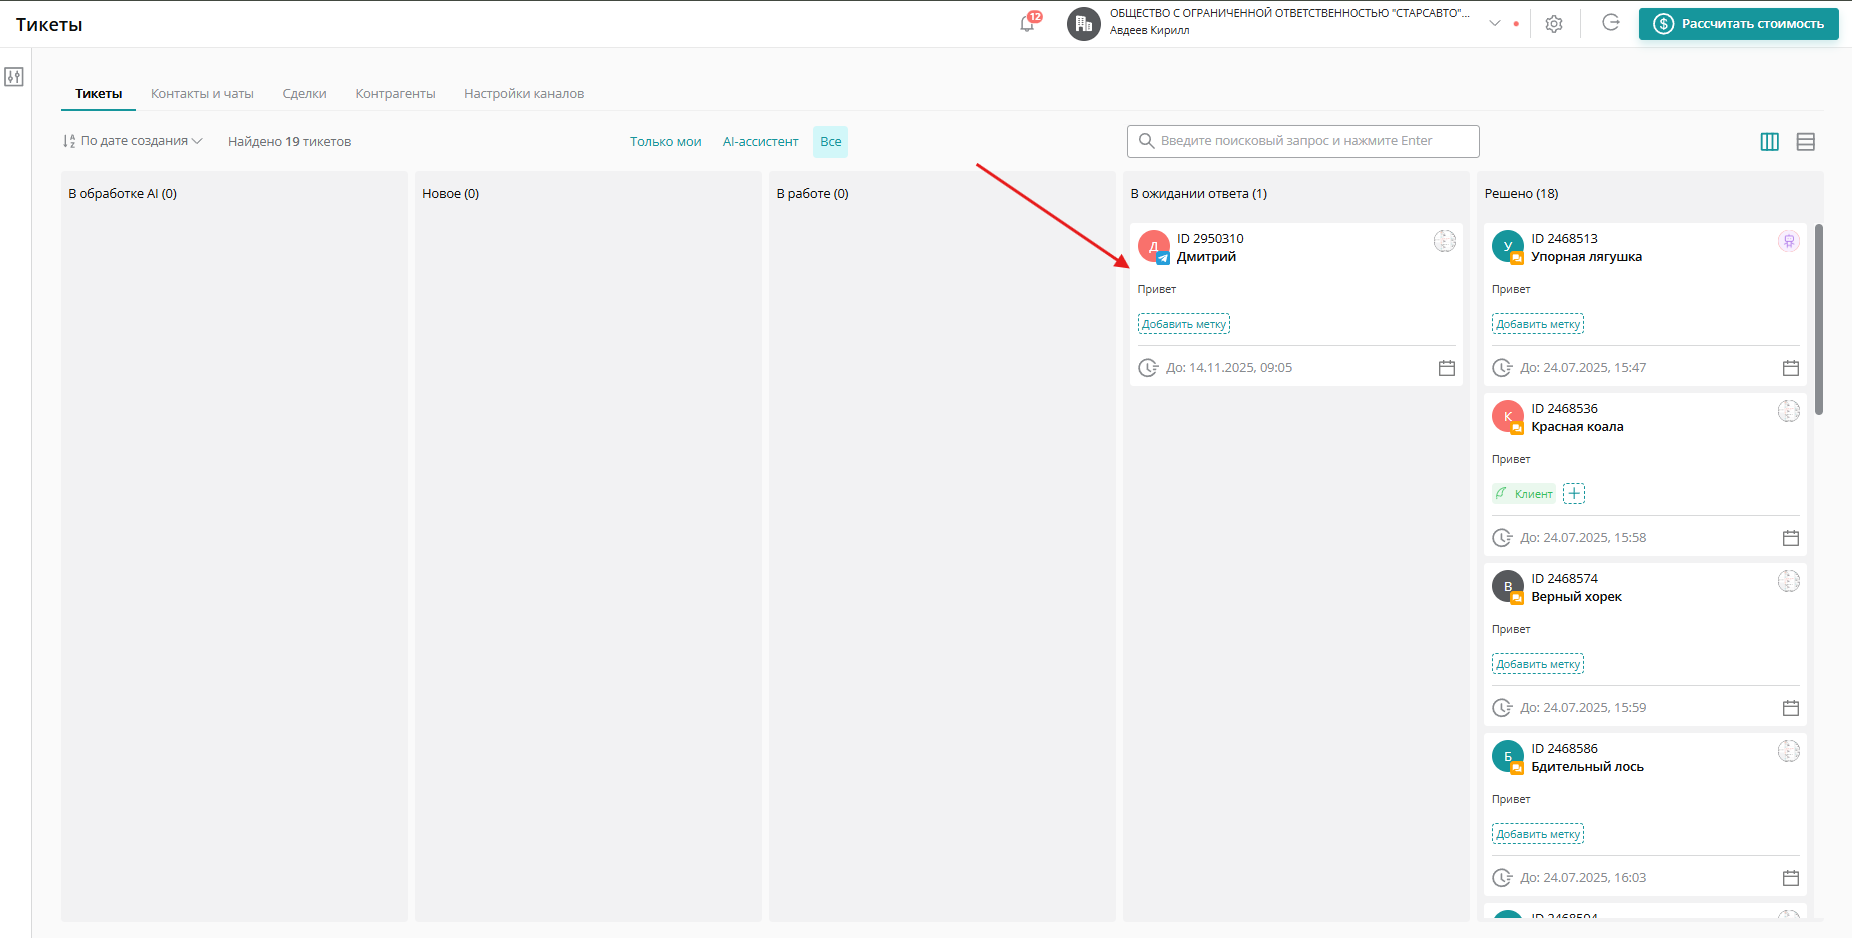Open ticket ID 2468513
This screenshot has height=938, width=1852.
pos(1645,304)
